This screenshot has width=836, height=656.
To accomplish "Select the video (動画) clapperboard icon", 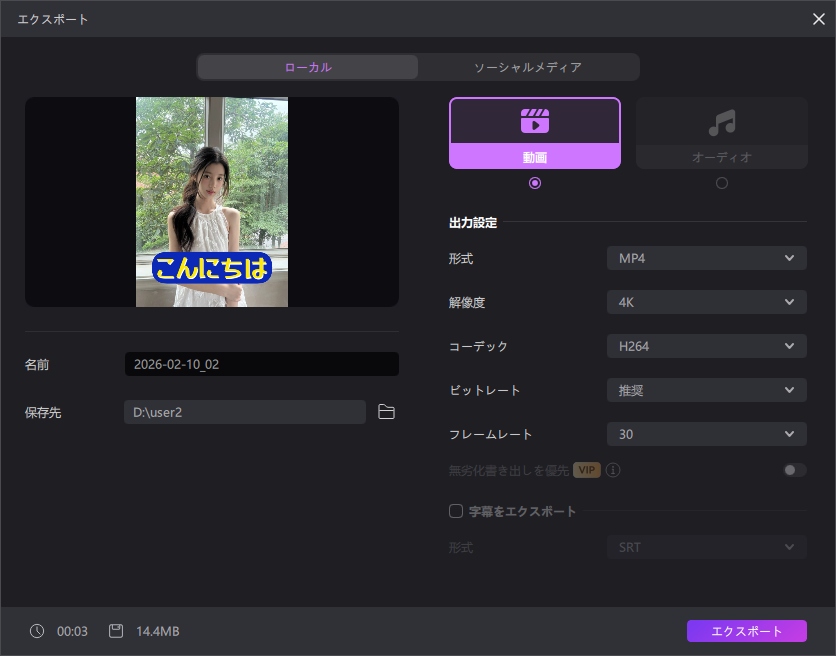I will [535, 121].
